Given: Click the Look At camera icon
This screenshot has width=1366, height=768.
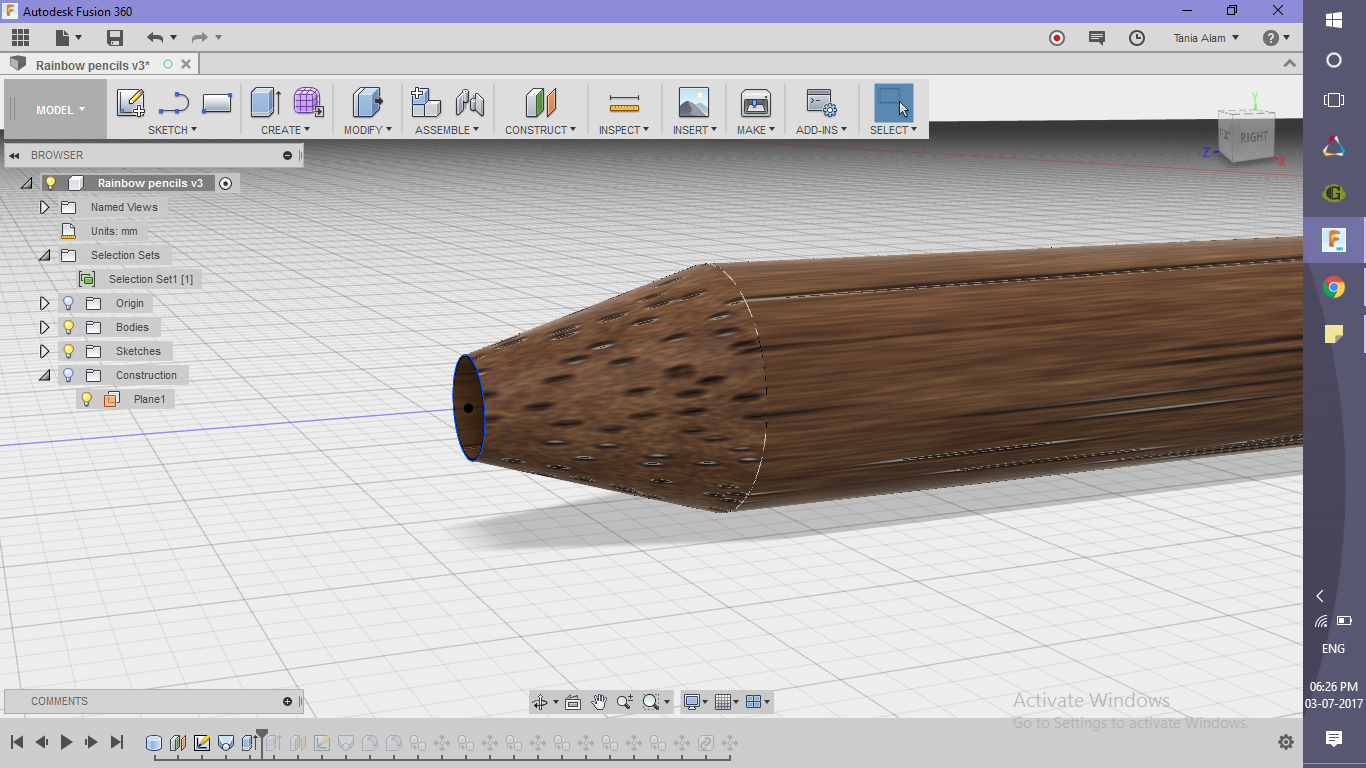Looking at the screenshot, I should 573,702.
